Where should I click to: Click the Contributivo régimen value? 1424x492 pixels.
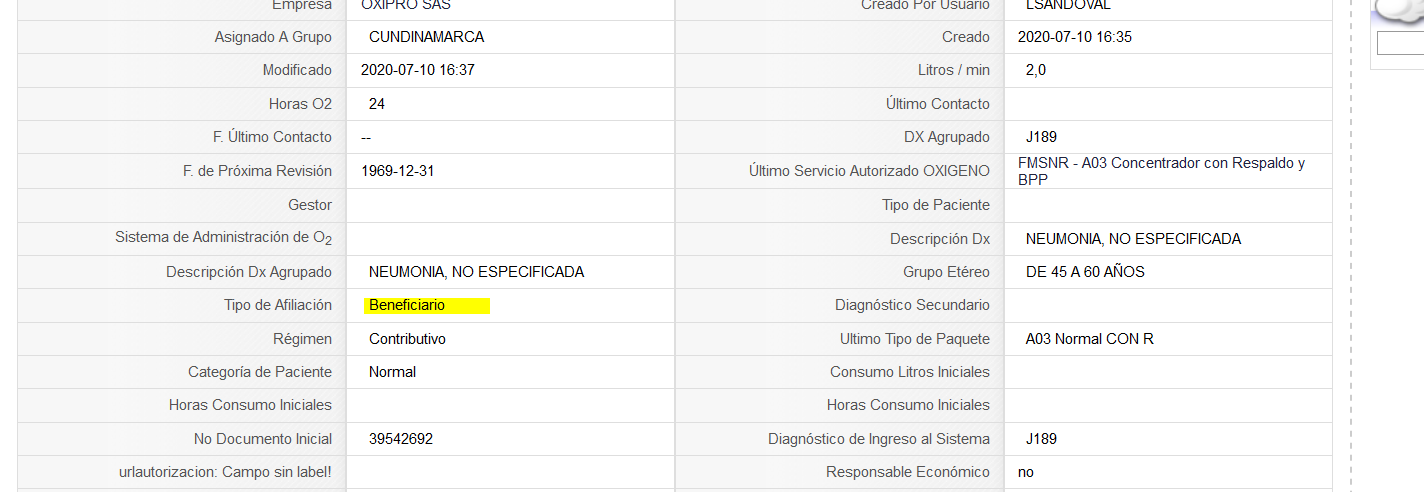(407, 339)
